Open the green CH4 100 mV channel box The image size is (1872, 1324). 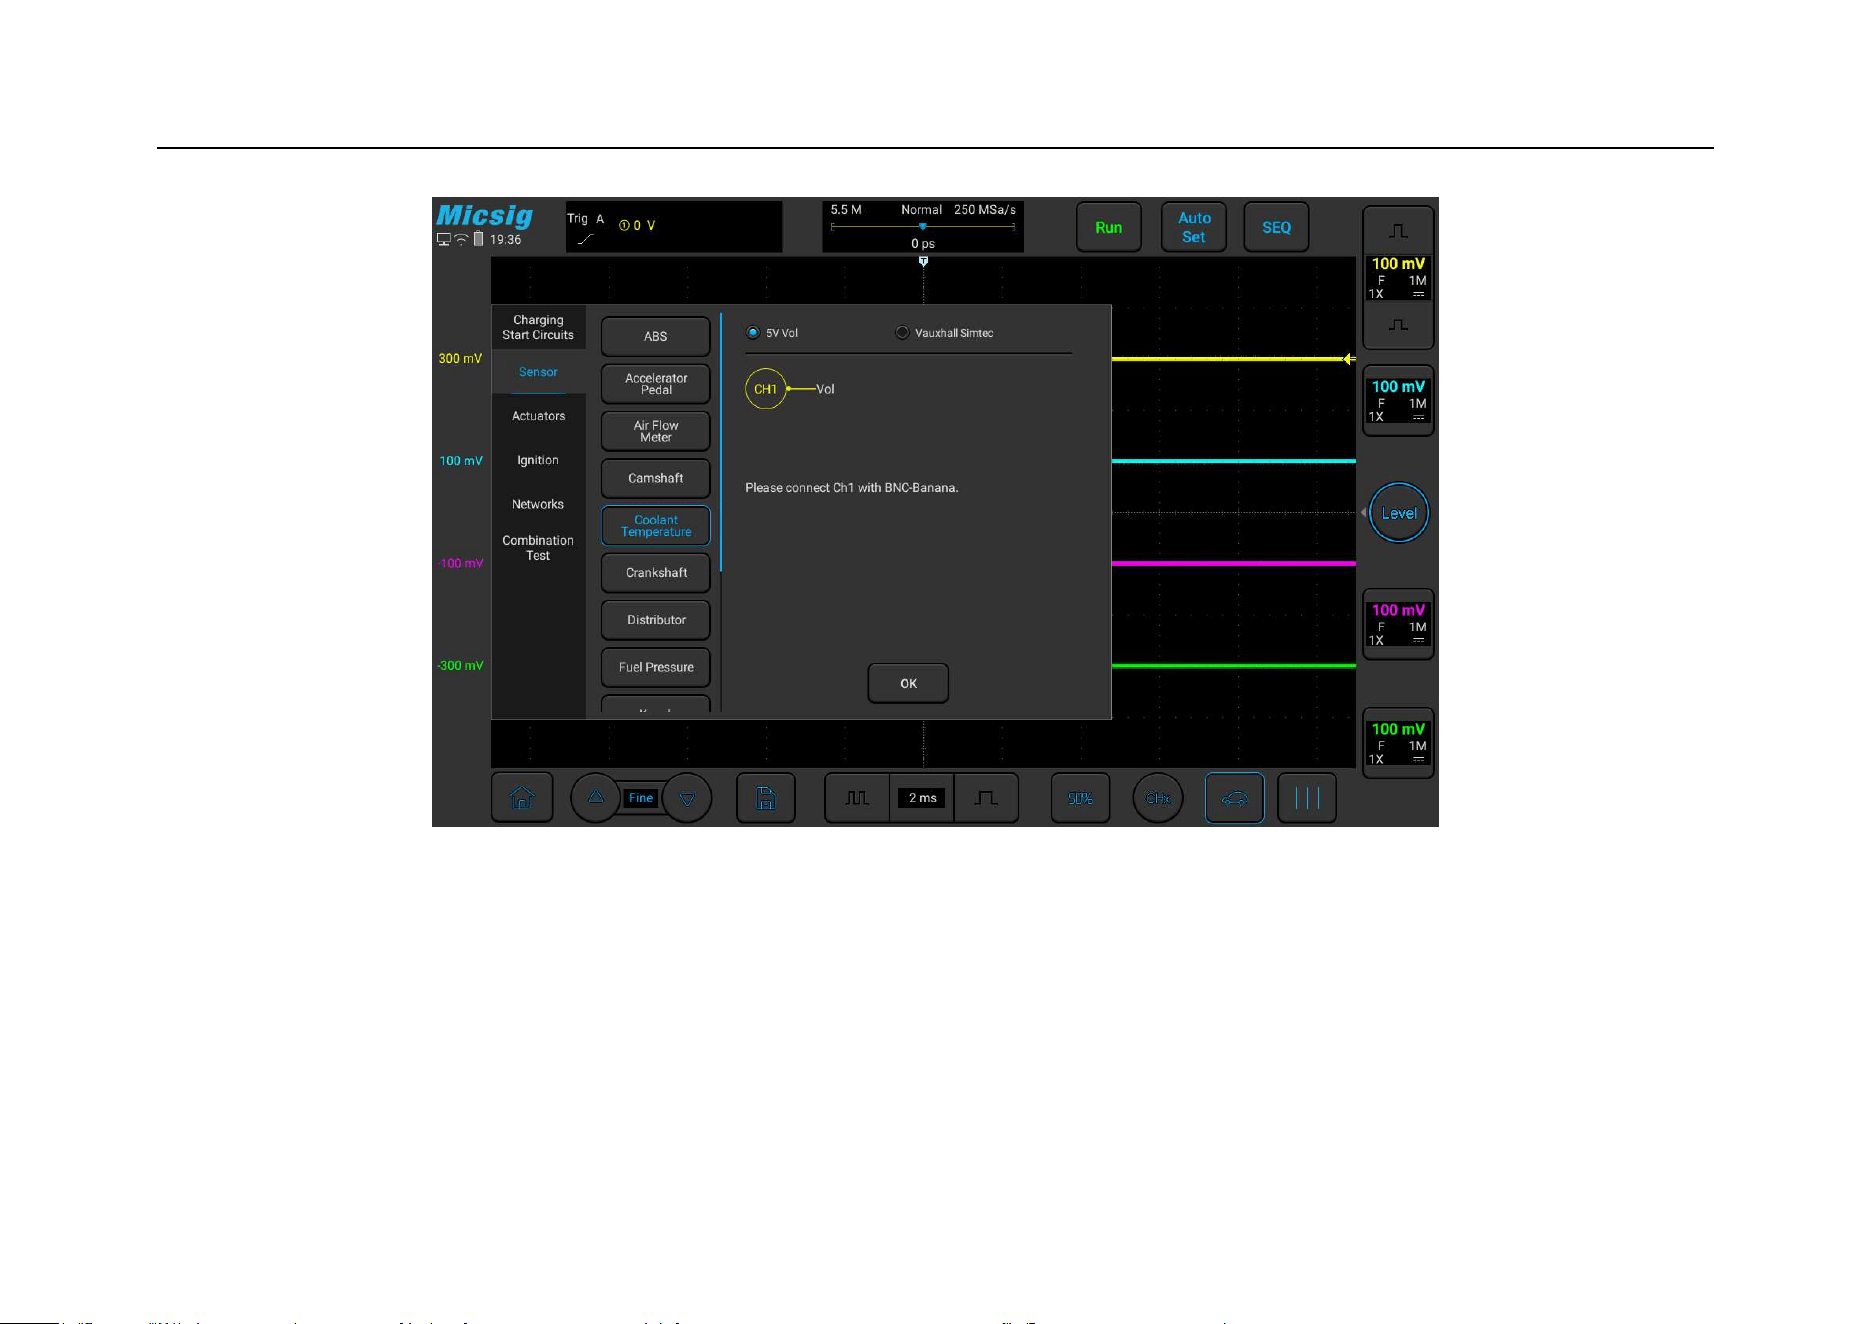(x=1398, y=743)
